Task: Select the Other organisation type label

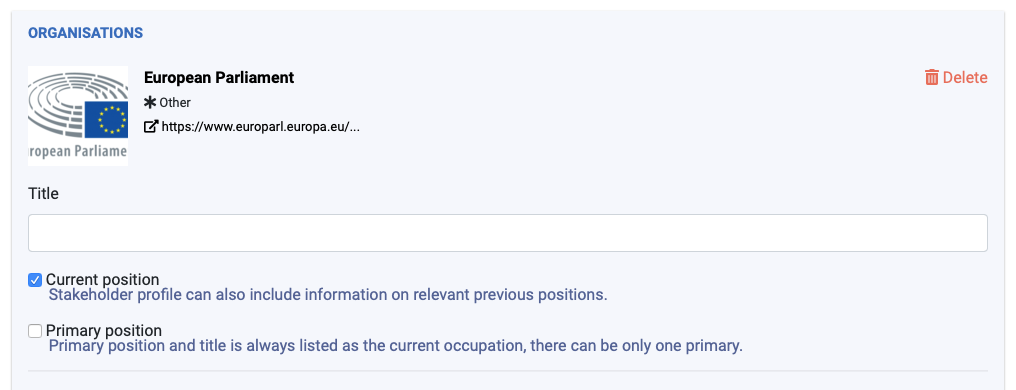Action: 175,102
